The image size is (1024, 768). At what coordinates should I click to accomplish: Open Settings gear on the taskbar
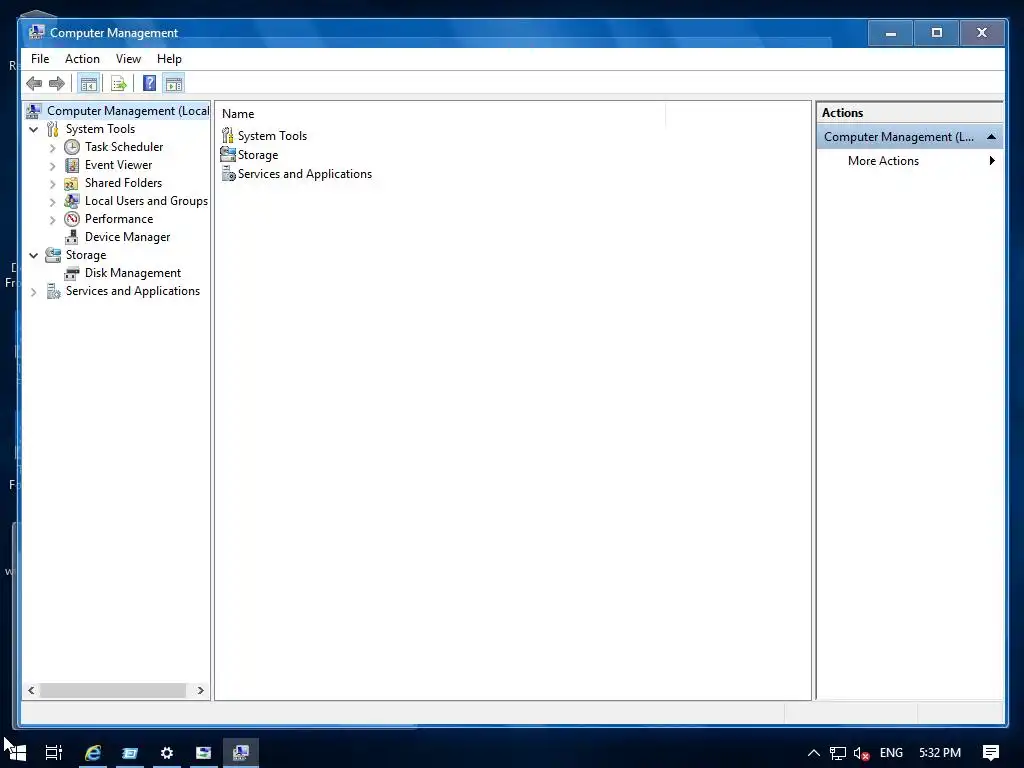(x=167, y=753)
